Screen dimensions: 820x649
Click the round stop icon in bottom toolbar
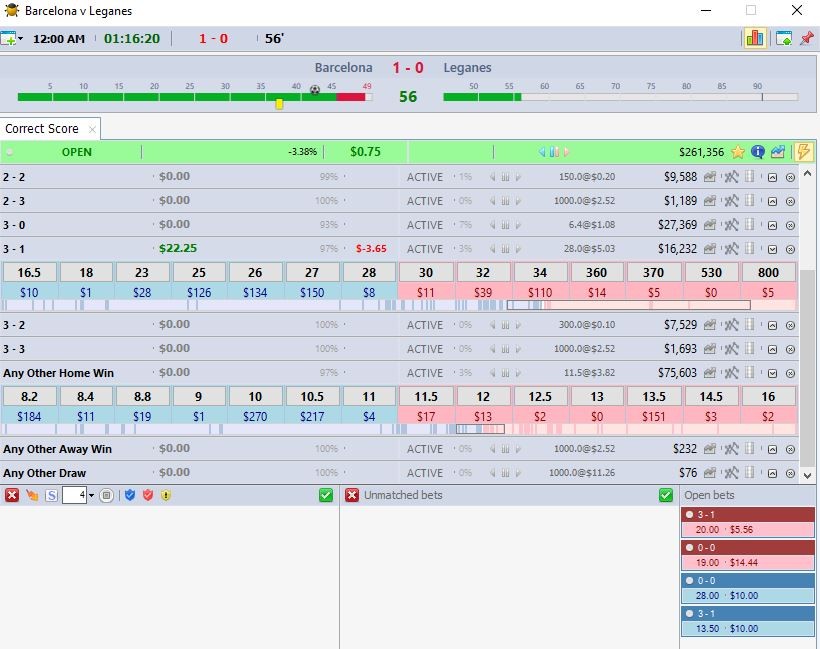point(106,495)
